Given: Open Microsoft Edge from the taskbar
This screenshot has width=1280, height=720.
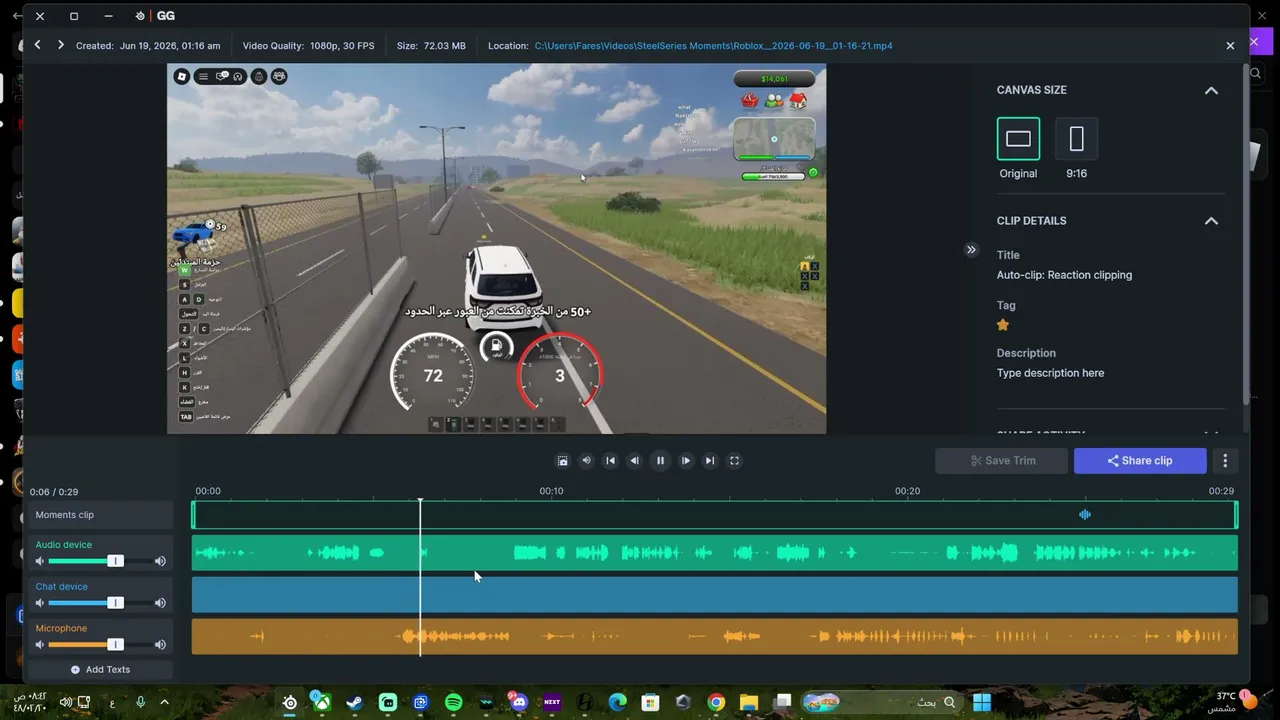Looking at the screenshot, I should tap(617, 702).
